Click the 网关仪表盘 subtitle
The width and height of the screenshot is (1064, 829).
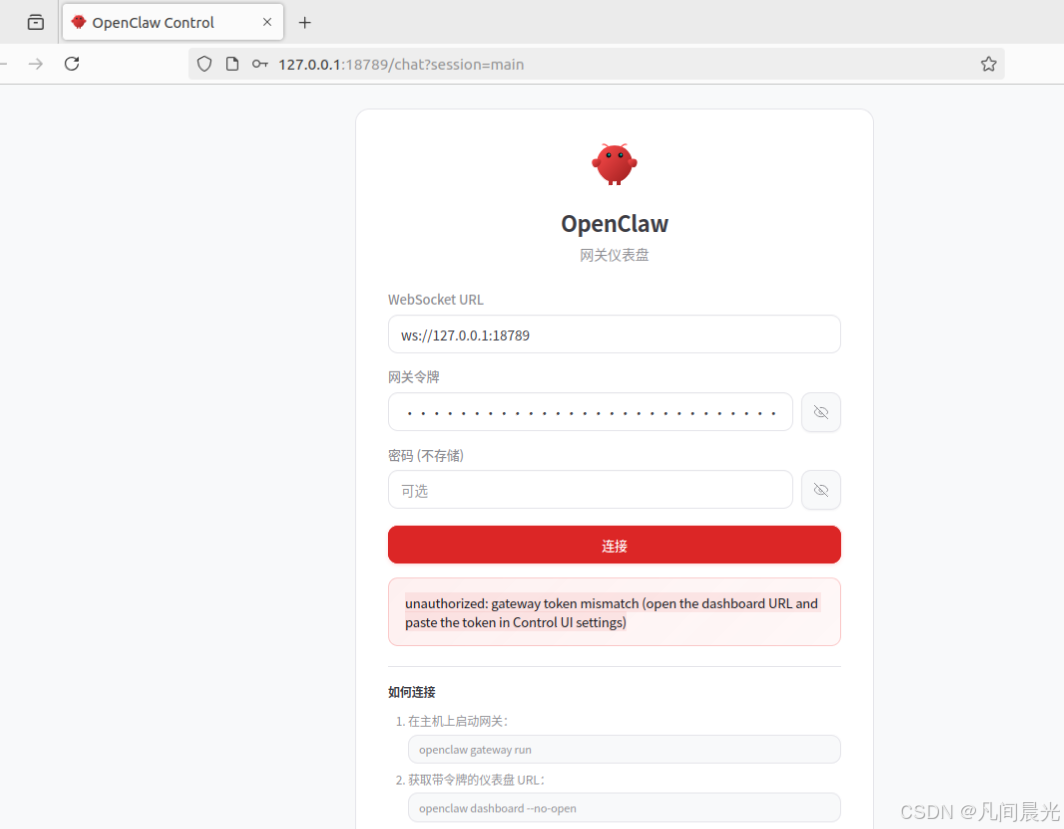click(614, 255)
